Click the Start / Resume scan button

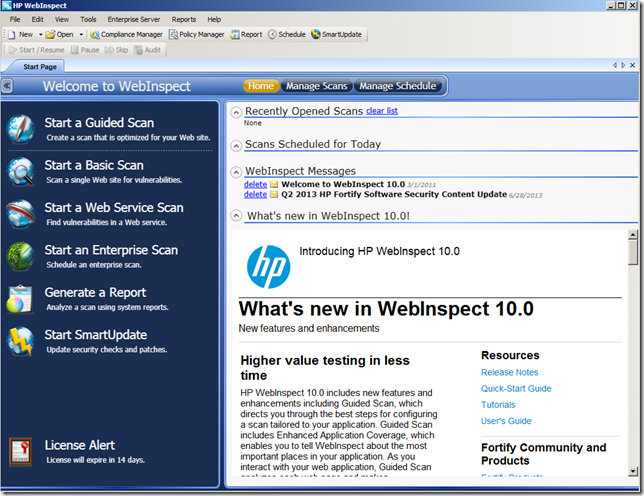pyautogui.click(x=37, y=50)
